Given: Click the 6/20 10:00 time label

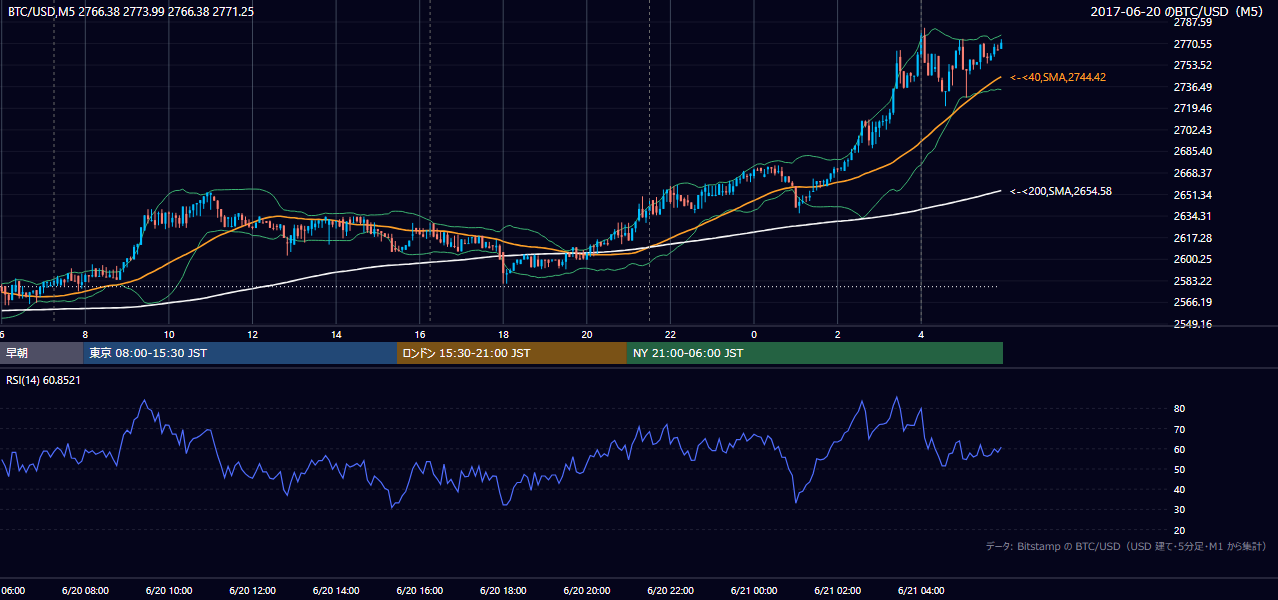Looking at the screenshot, I should 169,590.
